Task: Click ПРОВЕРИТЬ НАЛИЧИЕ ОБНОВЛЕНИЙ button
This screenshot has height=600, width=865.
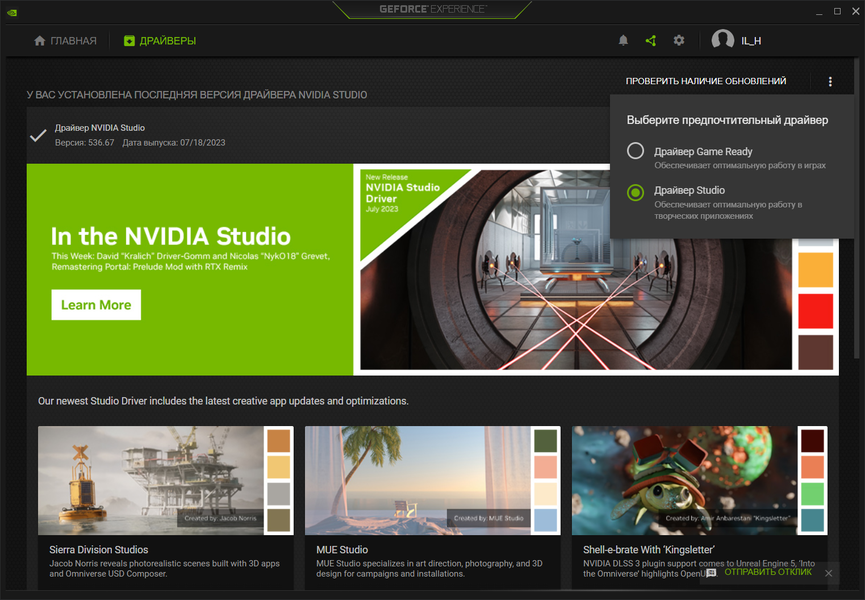Action: pyautogui.click(x=706, y=81)
